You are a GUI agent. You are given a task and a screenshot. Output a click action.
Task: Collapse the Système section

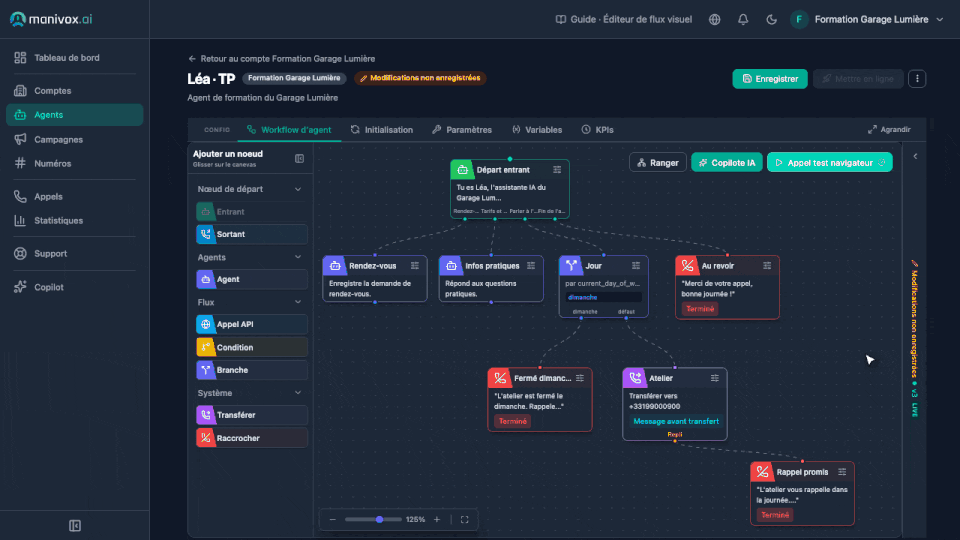coord(298,393)
